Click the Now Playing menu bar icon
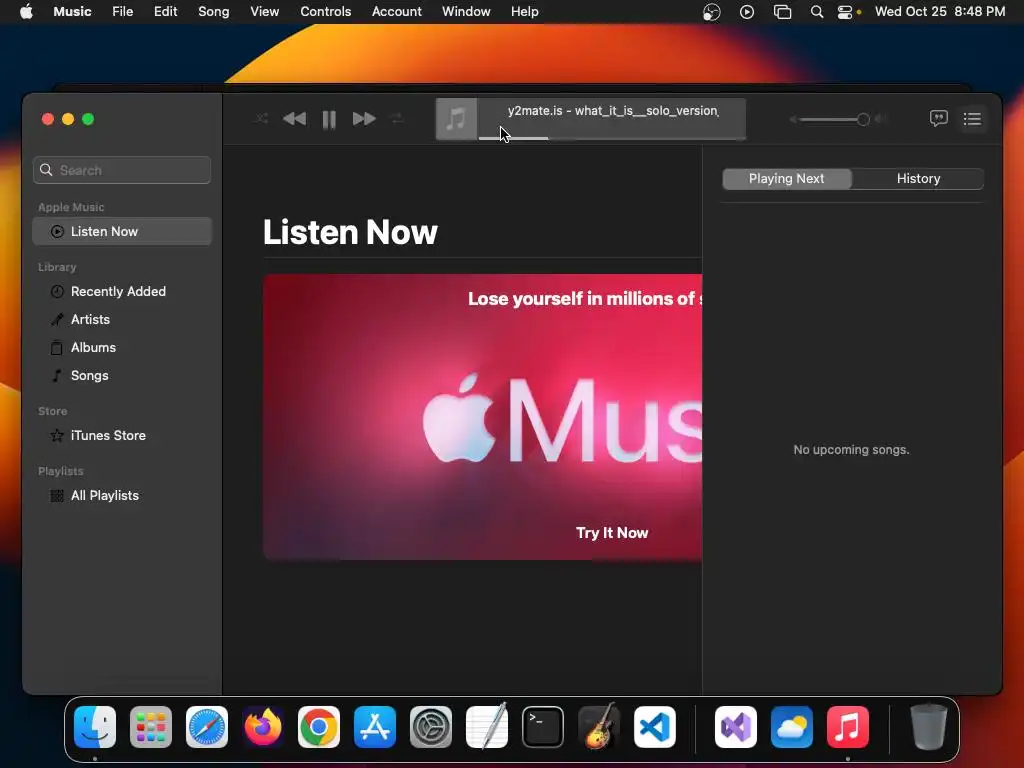Screen dimensions: 1024x768 (x=746, y=12)
